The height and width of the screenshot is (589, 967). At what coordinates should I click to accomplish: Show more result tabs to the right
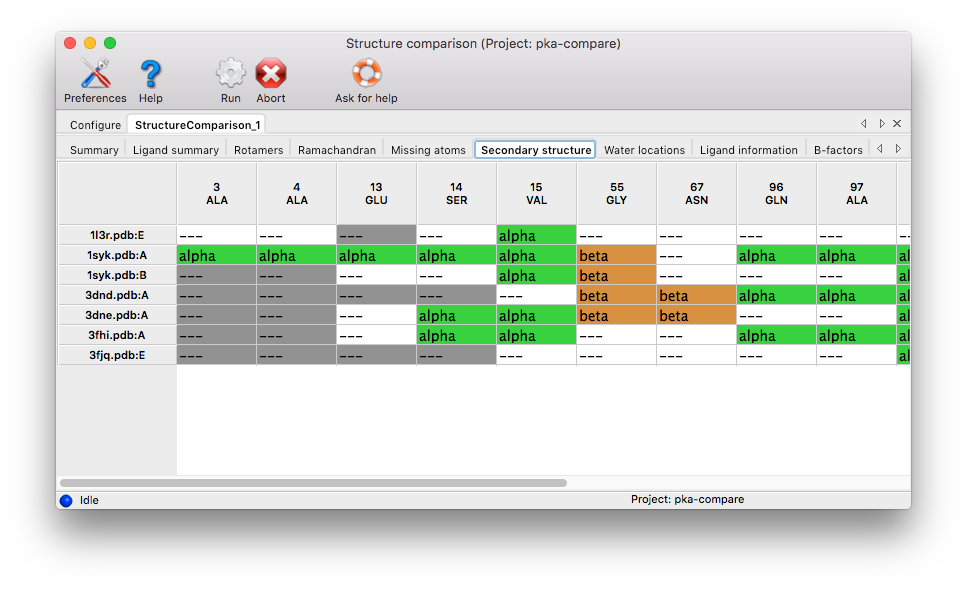coord(898,149)
